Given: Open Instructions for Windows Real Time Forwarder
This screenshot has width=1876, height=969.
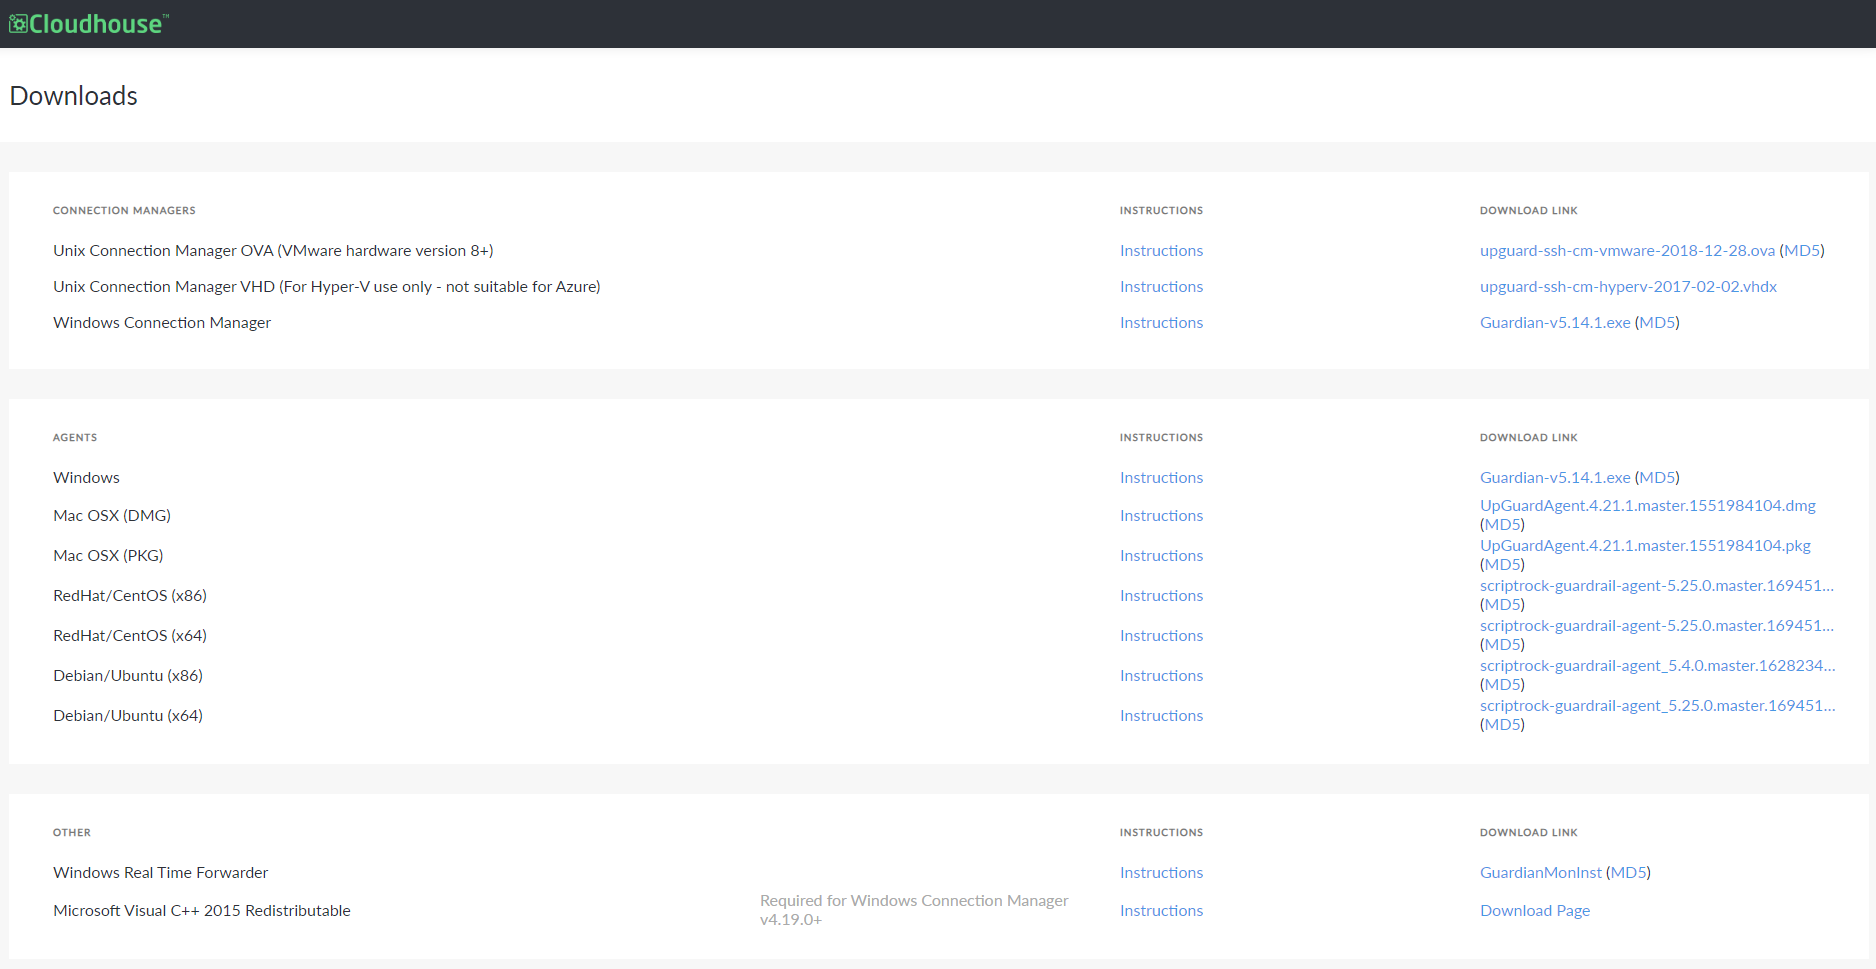Looking at the screenshot, I should (x=1161, y=873).
